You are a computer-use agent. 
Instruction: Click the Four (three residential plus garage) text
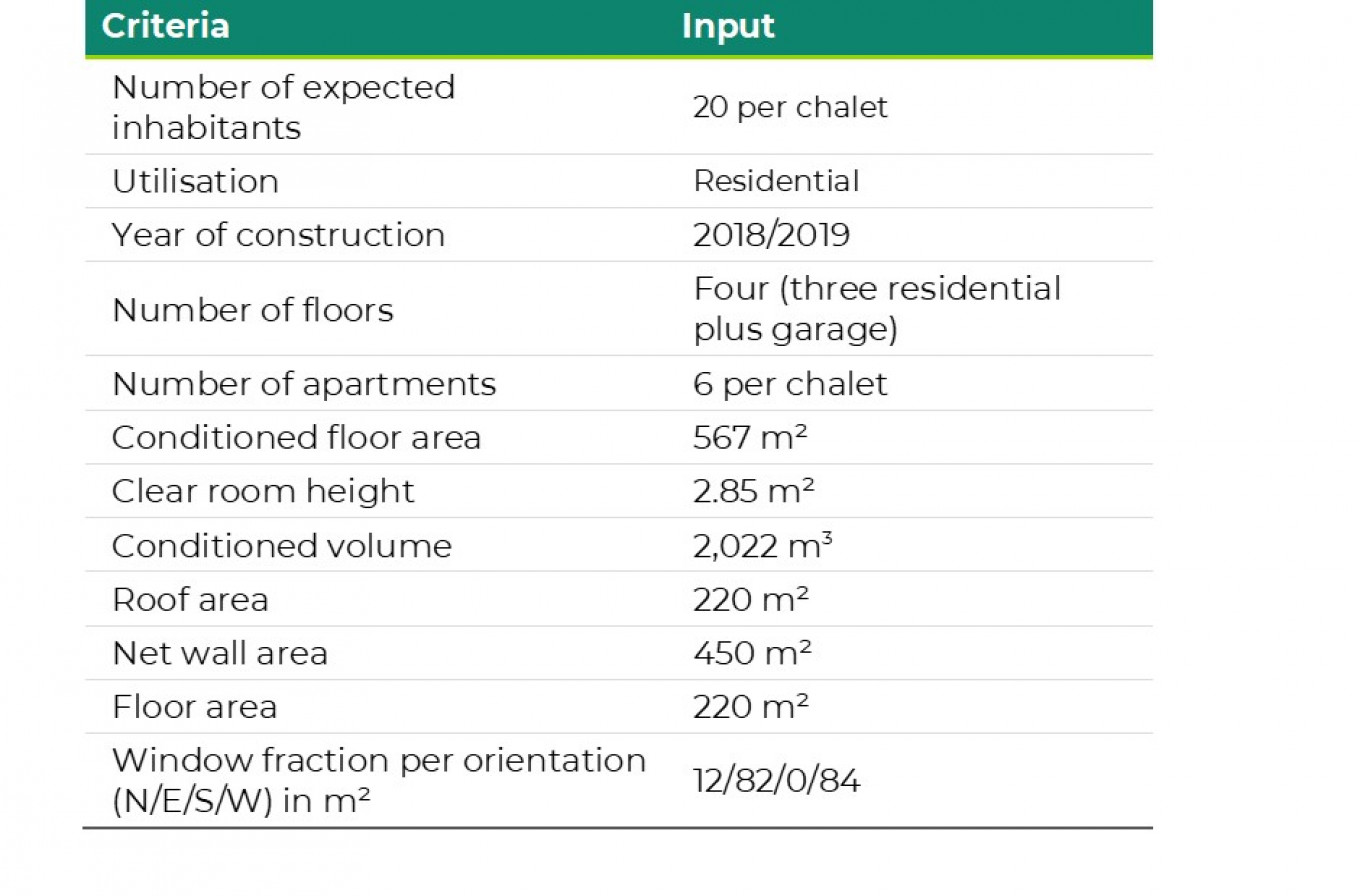coord(877,309)
